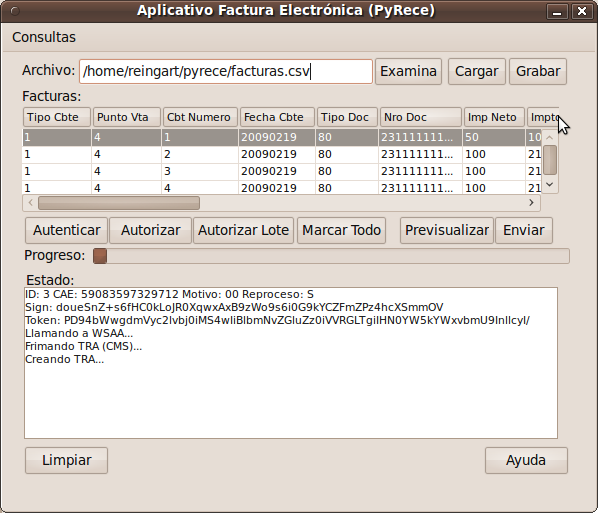Click Autorizar Lote button
This screenshot has height=513, width=598.
click(x=243, y=230)
